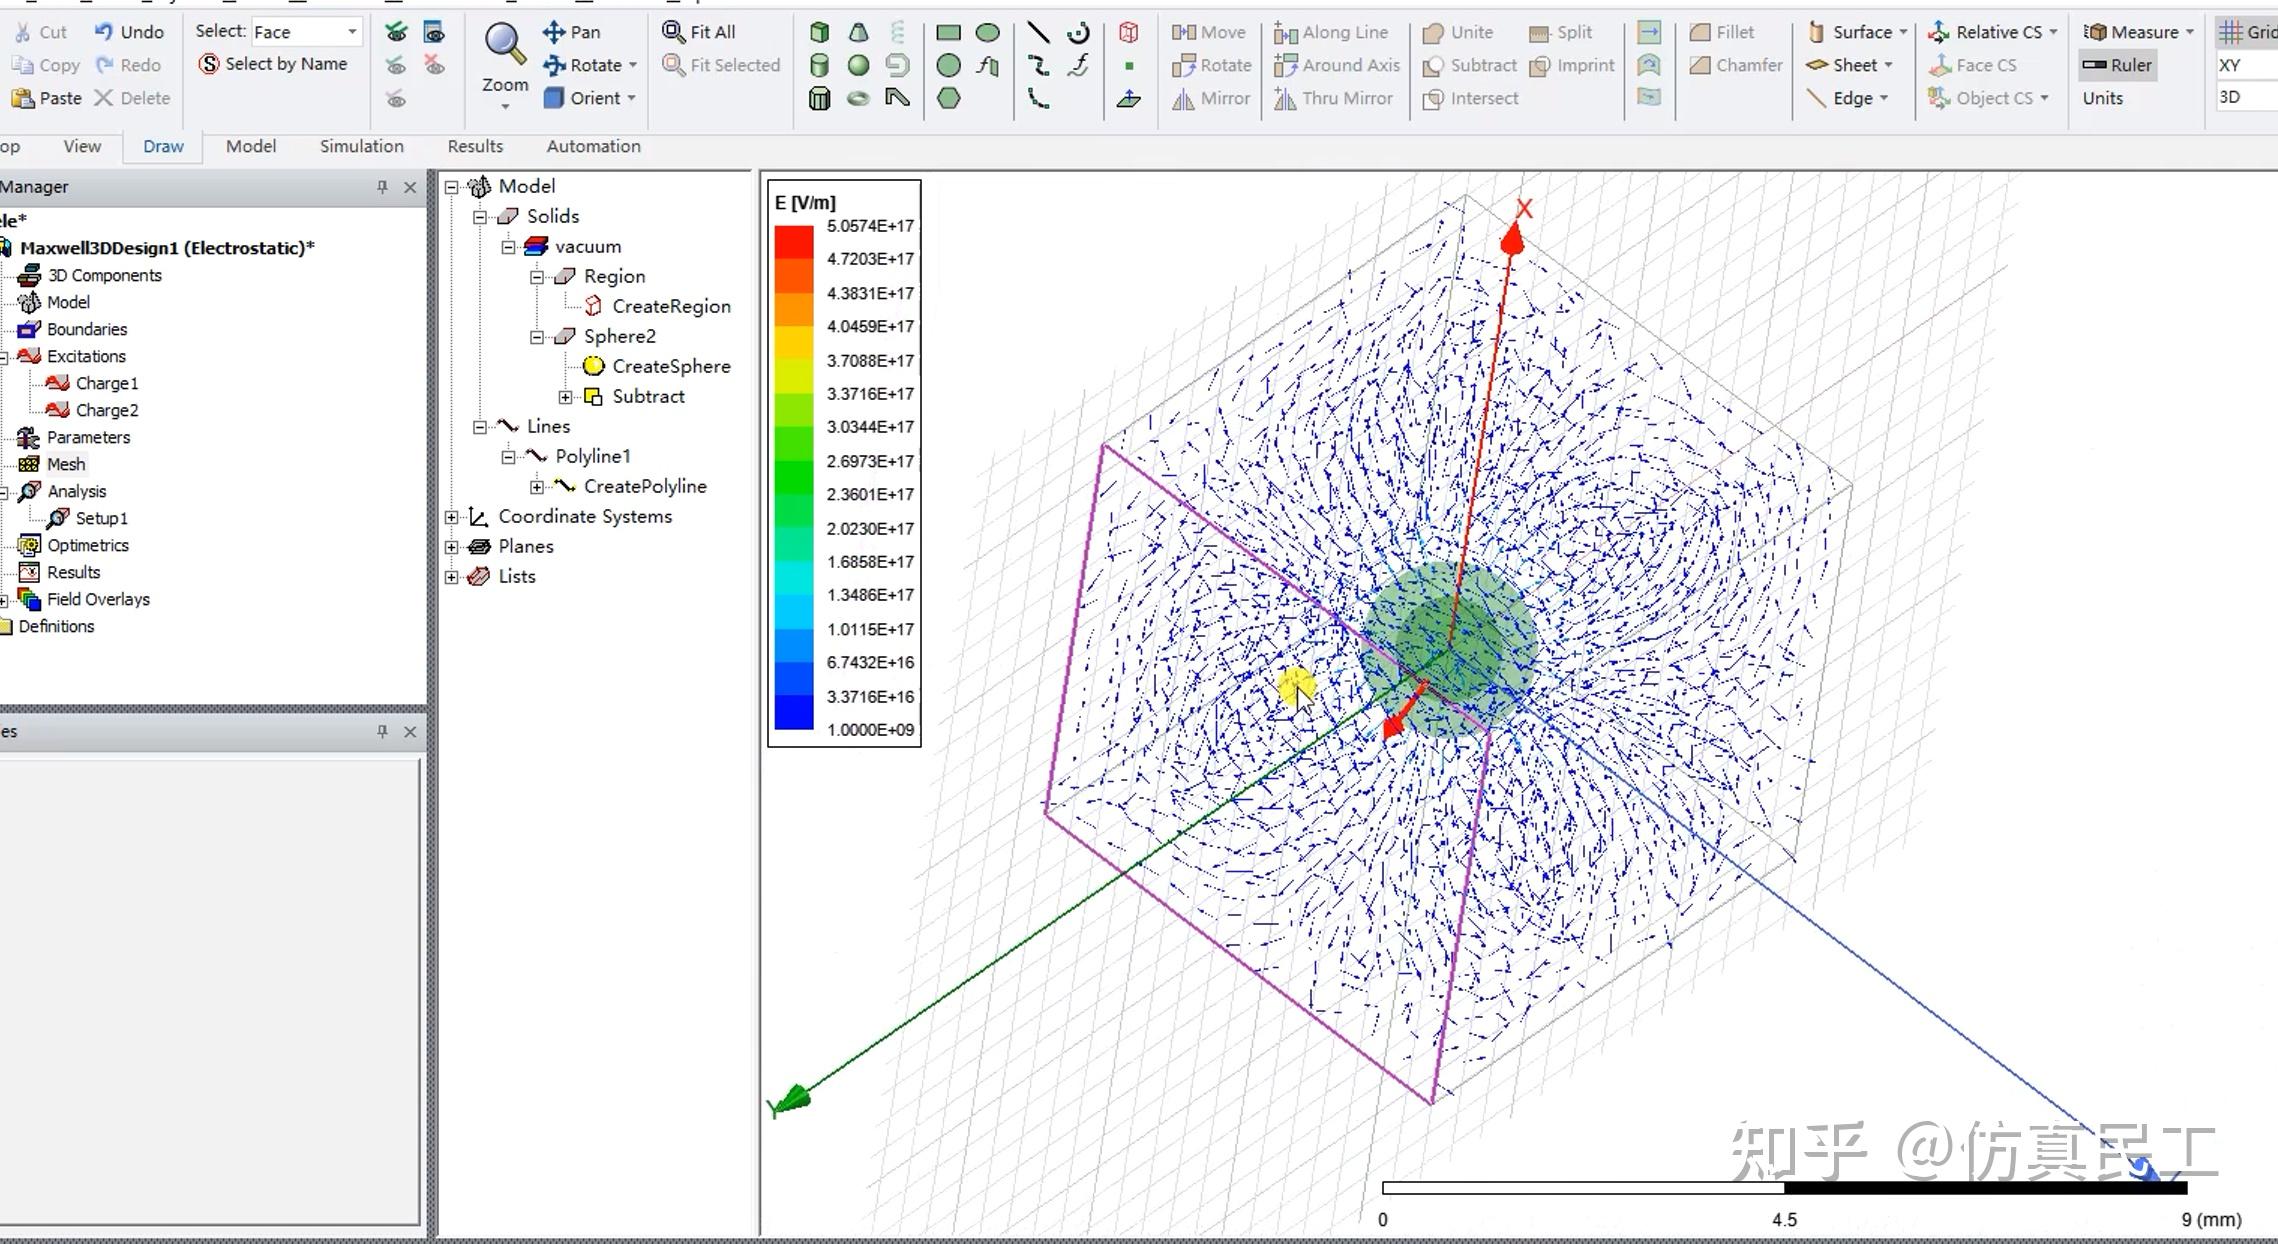This screenshot has height=1244, width=2278.
Task: Click the red color legend swatch
Action: 794,242
